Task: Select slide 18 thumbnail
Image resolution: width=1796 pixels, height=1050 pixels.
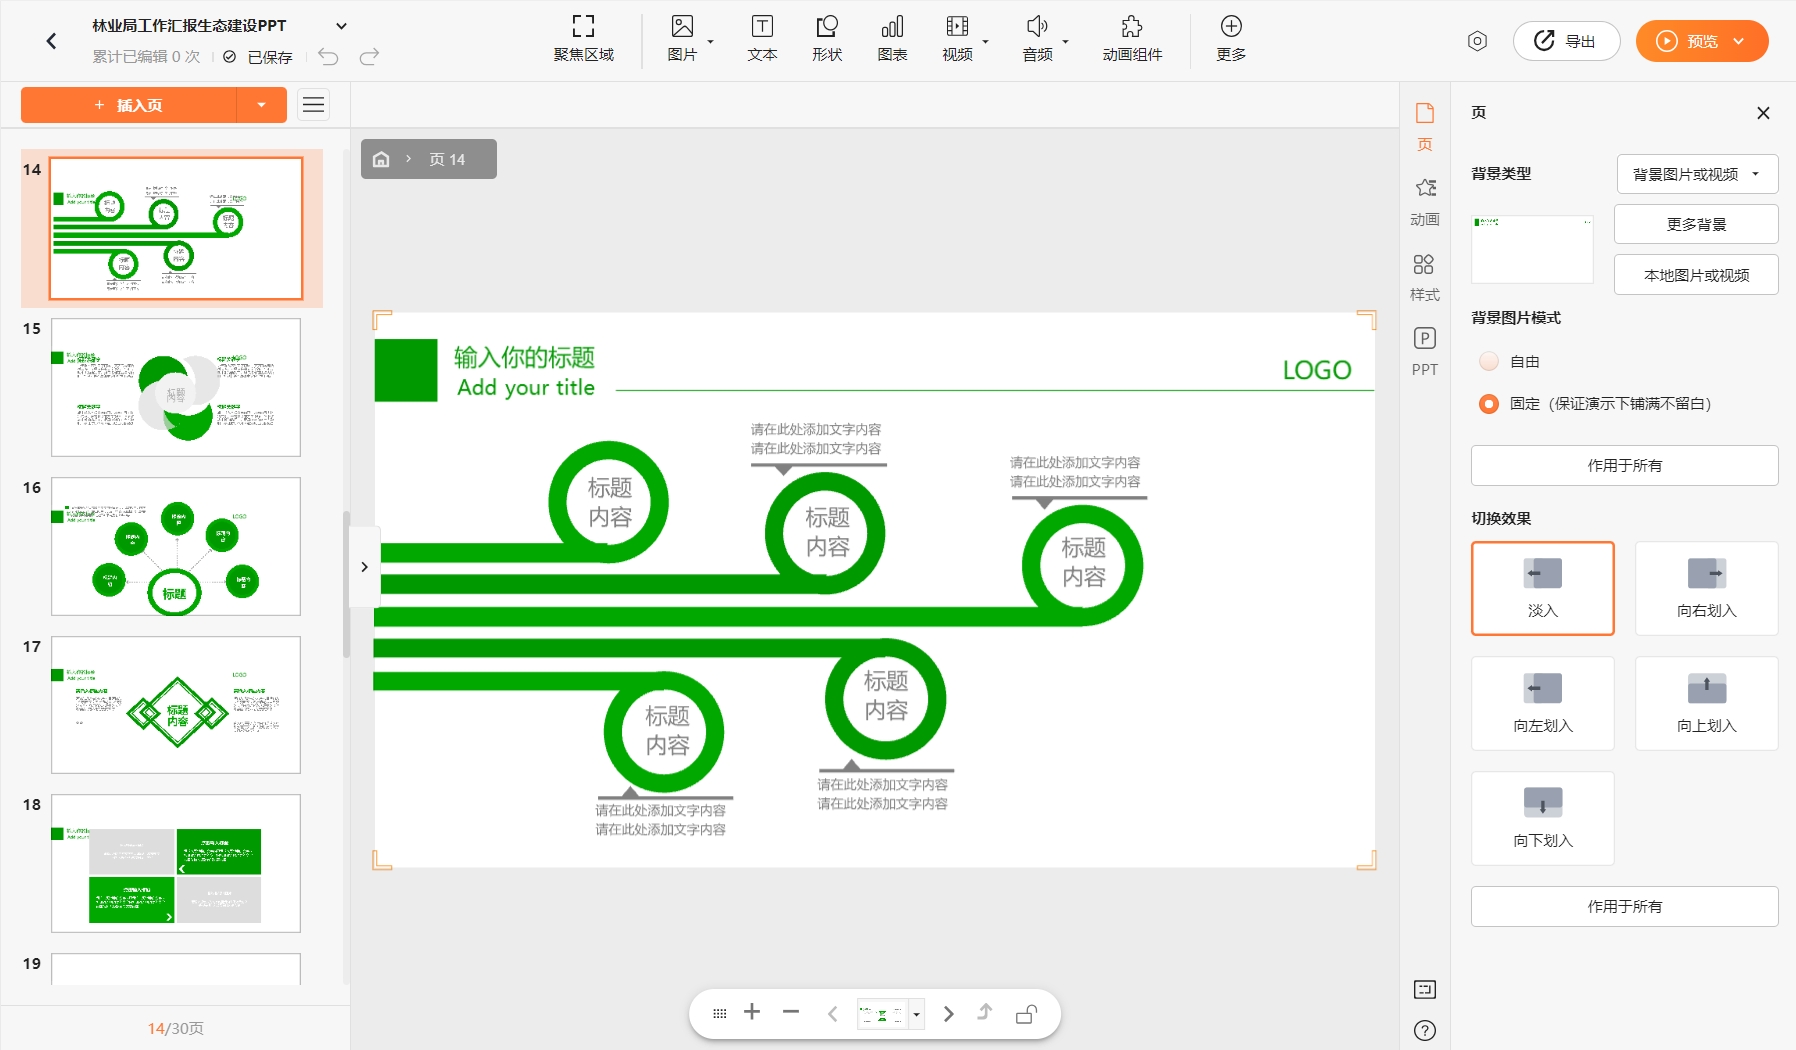Action: coord(176,863)
